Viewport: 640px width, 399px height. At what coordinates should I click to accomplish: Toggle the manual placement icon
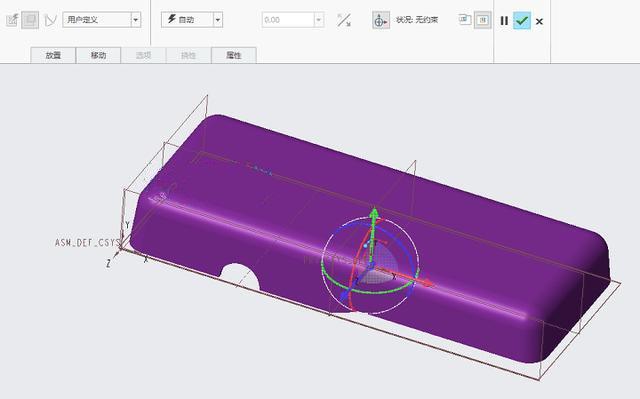tap(30, 20)
